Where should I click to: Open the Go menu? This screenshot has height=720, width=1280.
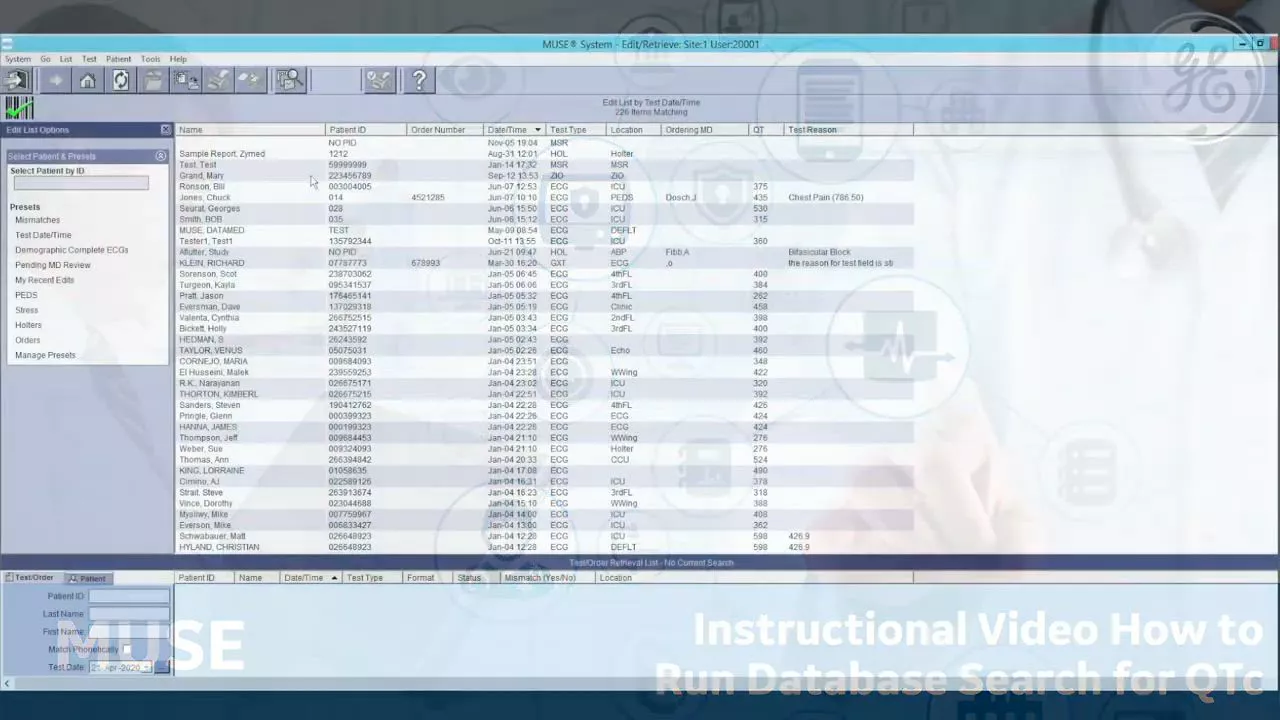coord(45,59)
